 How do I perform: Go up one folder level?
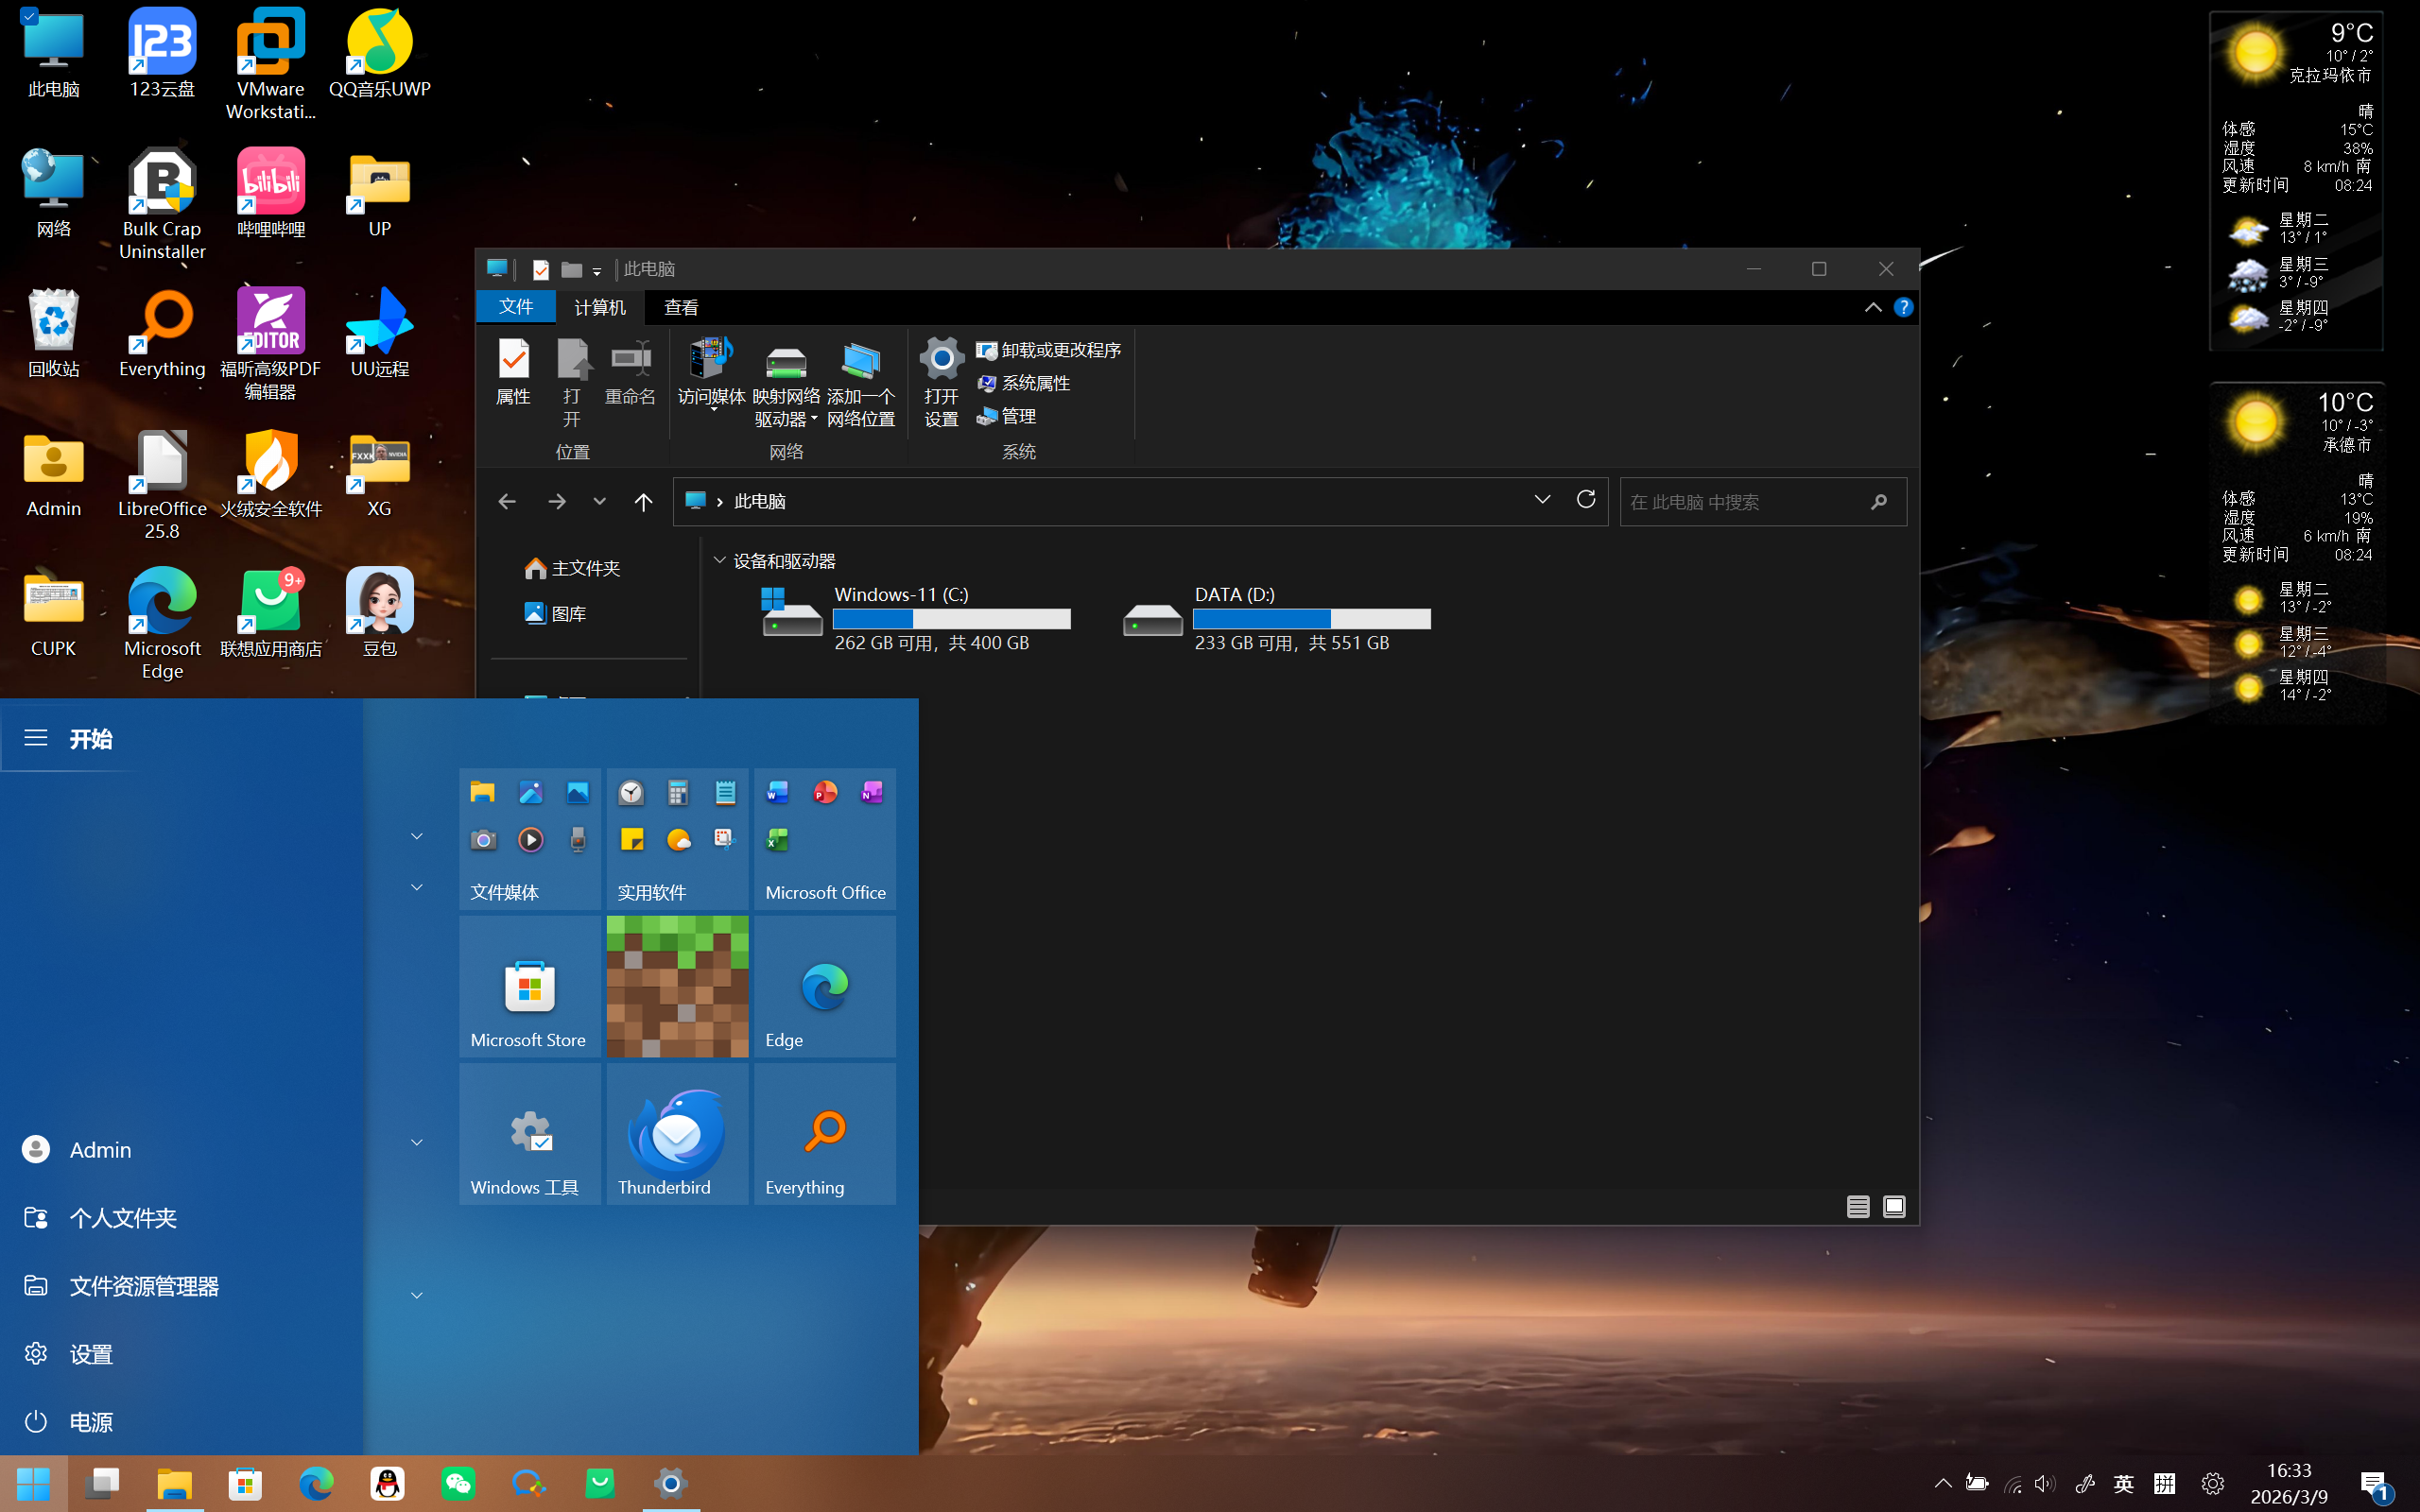click(643, 501)
